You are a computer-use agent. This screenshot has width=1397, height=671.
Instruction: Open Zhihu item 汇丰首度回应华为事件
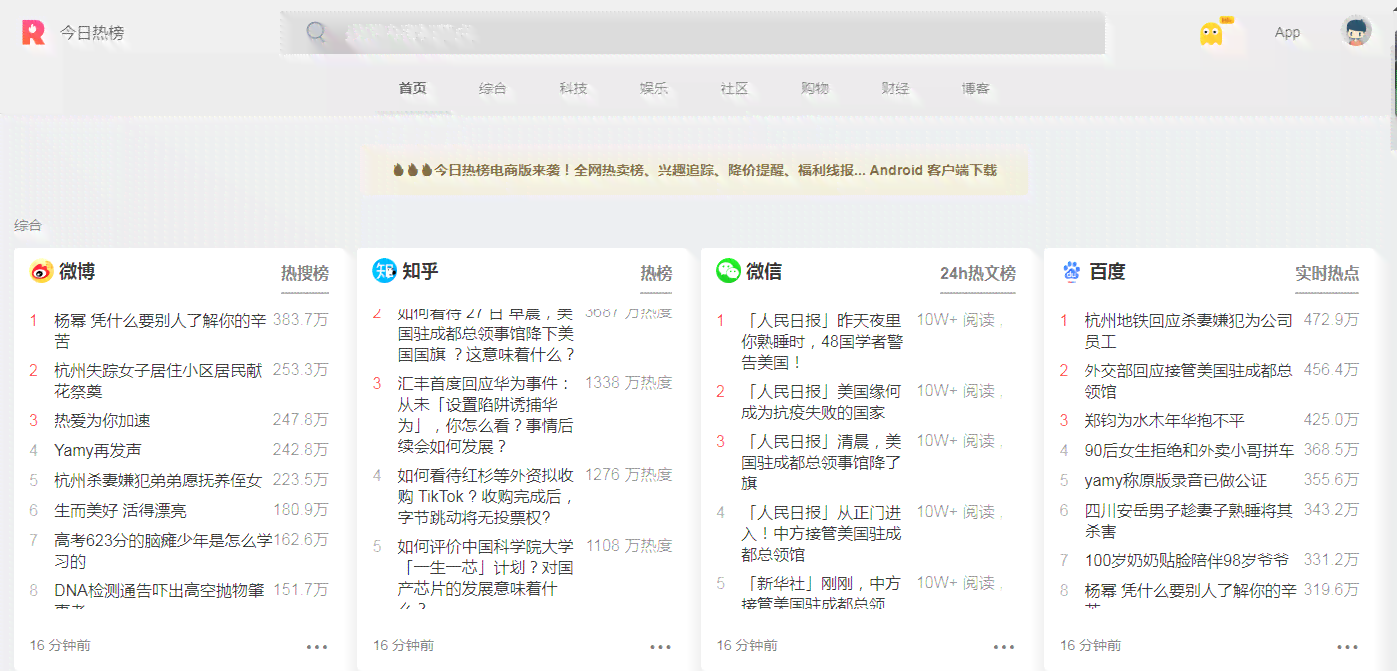(x=484, y=415)
